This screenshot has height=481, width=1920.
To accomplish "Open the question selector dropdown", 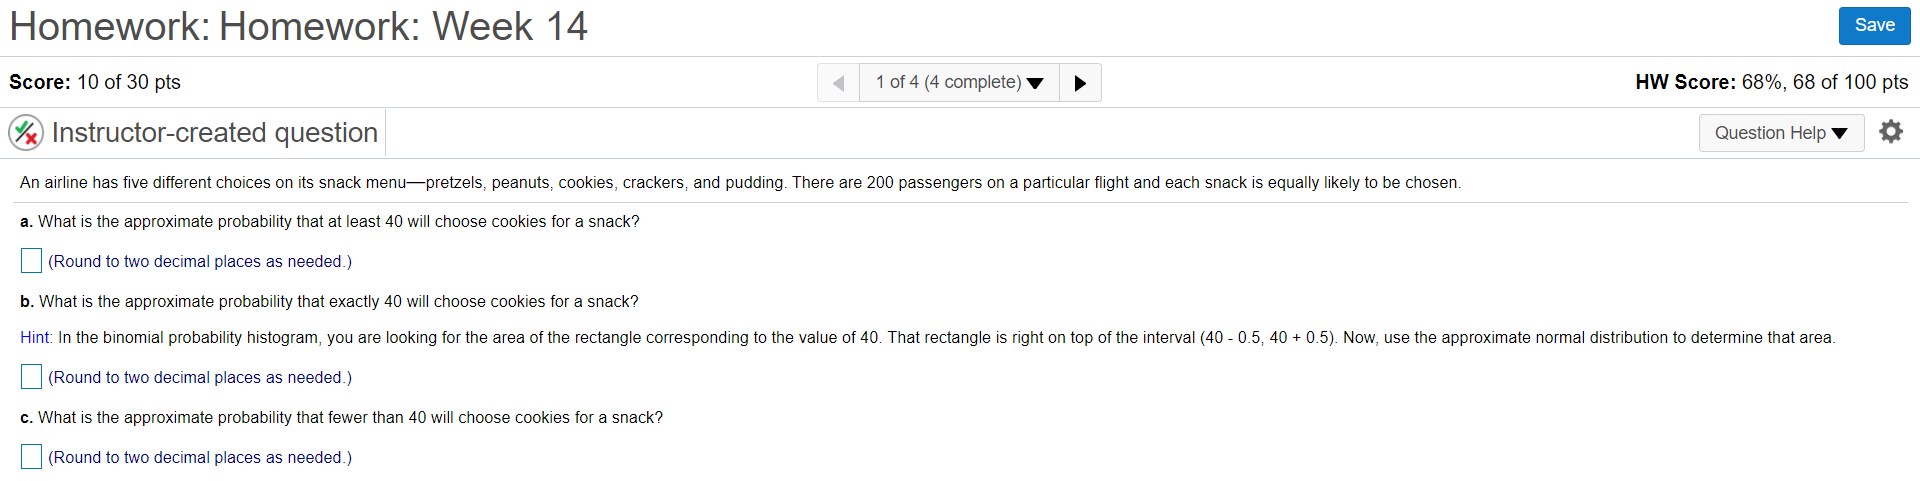I will [x=959, y=83].
